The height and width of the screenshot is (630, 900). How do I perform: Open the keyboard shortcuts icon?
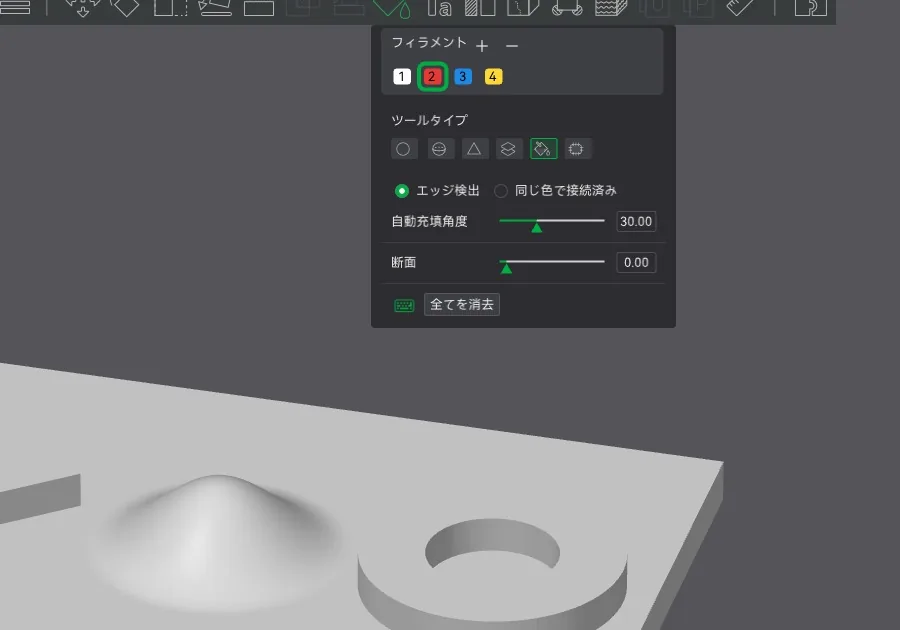[x=404, y=305]
